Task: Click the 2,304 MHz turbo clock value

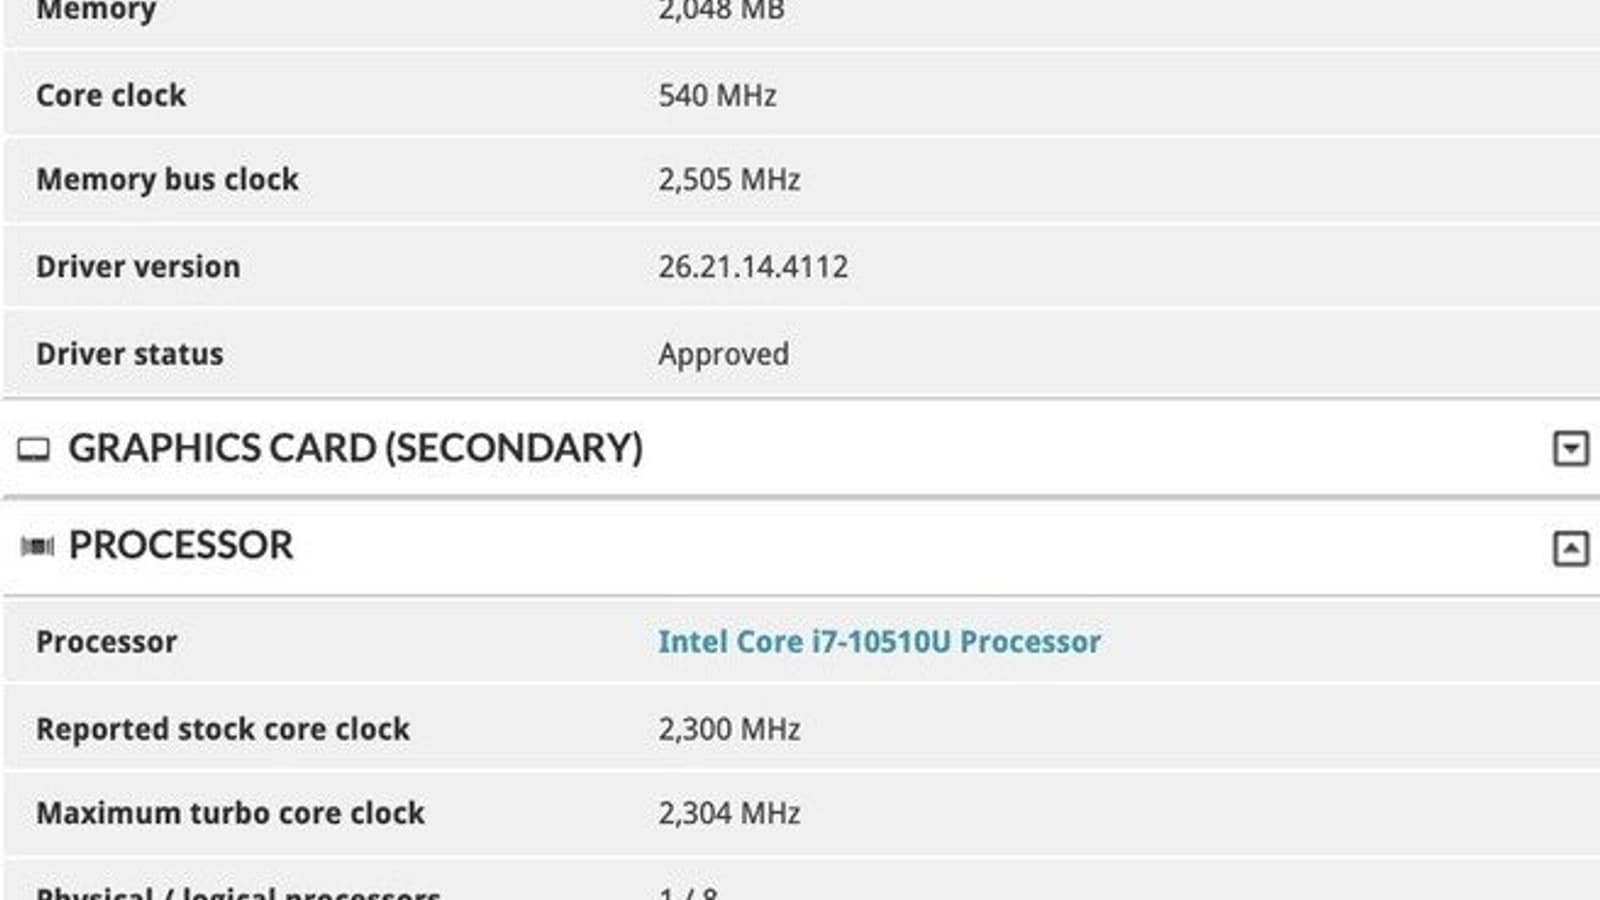Action: coord(729,813)
